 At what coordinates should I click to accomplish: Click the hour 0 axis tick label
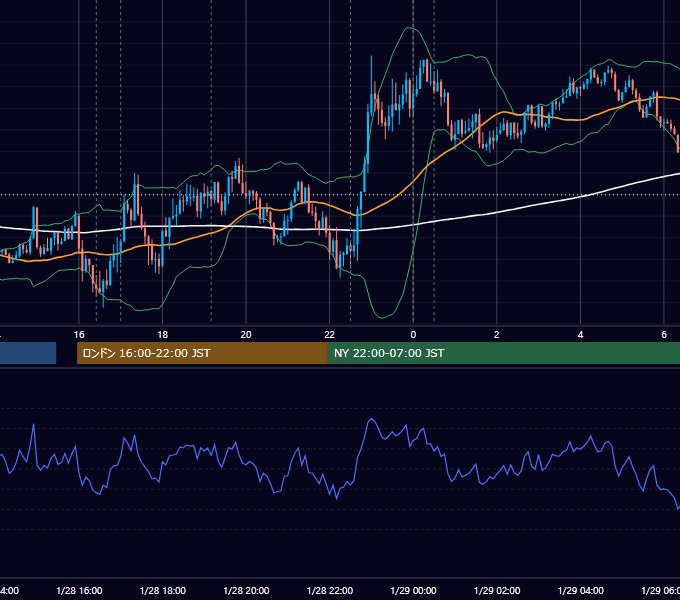413,334
